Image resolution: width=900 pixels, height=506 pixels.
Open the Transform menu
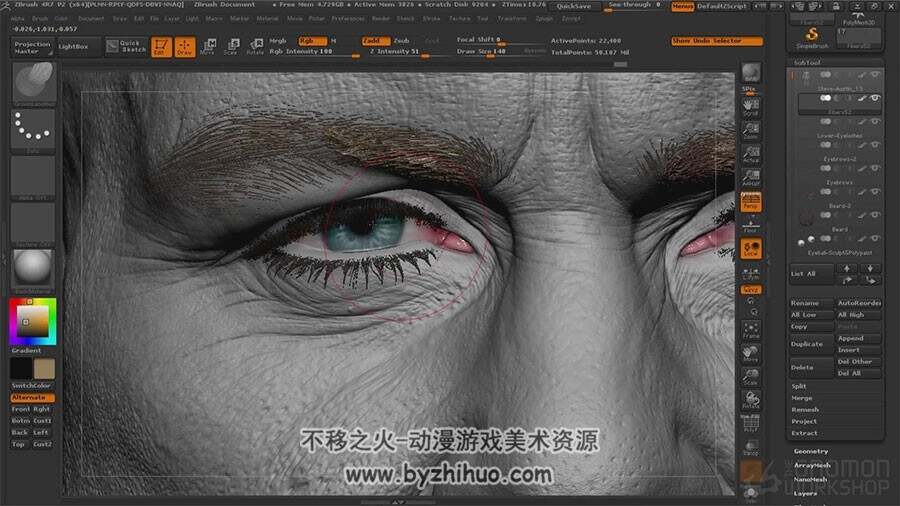click(x=512, y=18)
